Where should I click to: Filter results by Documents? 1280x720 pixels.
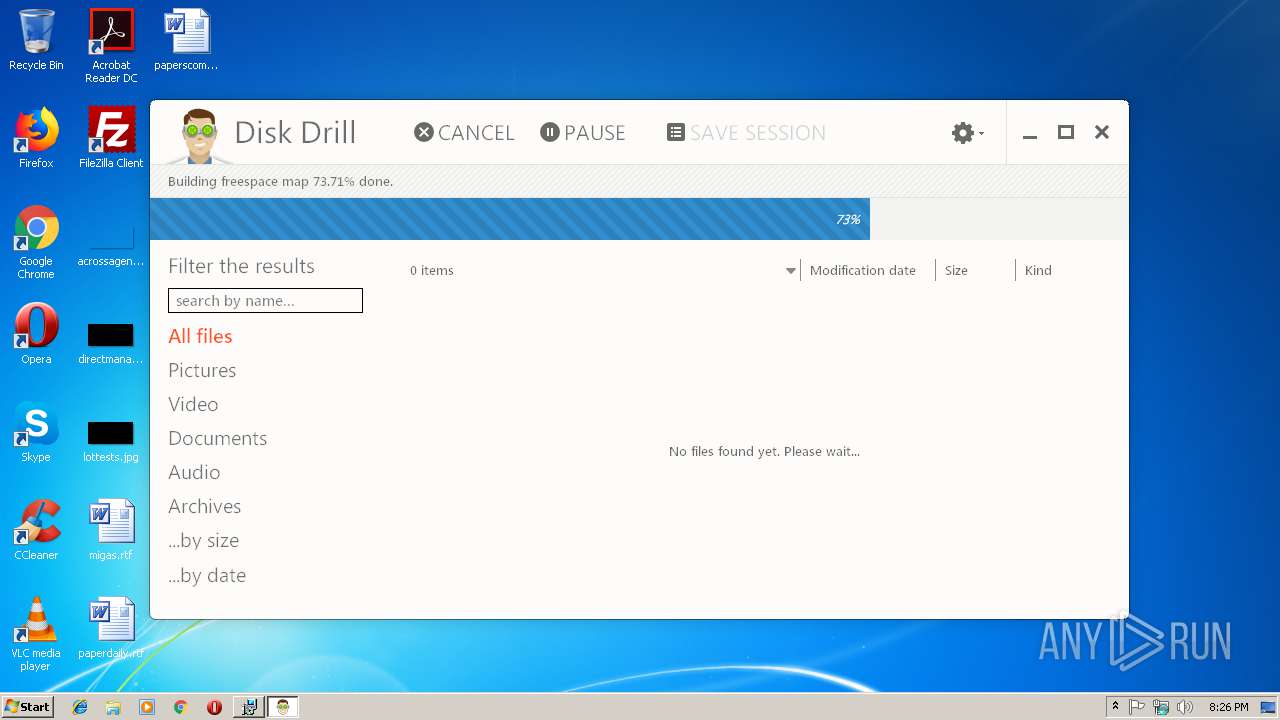pyautogui.click(x=217, y=438)
